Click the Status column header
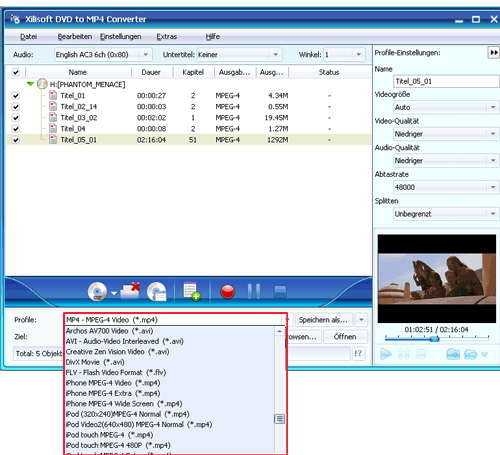 click(329, 72)
